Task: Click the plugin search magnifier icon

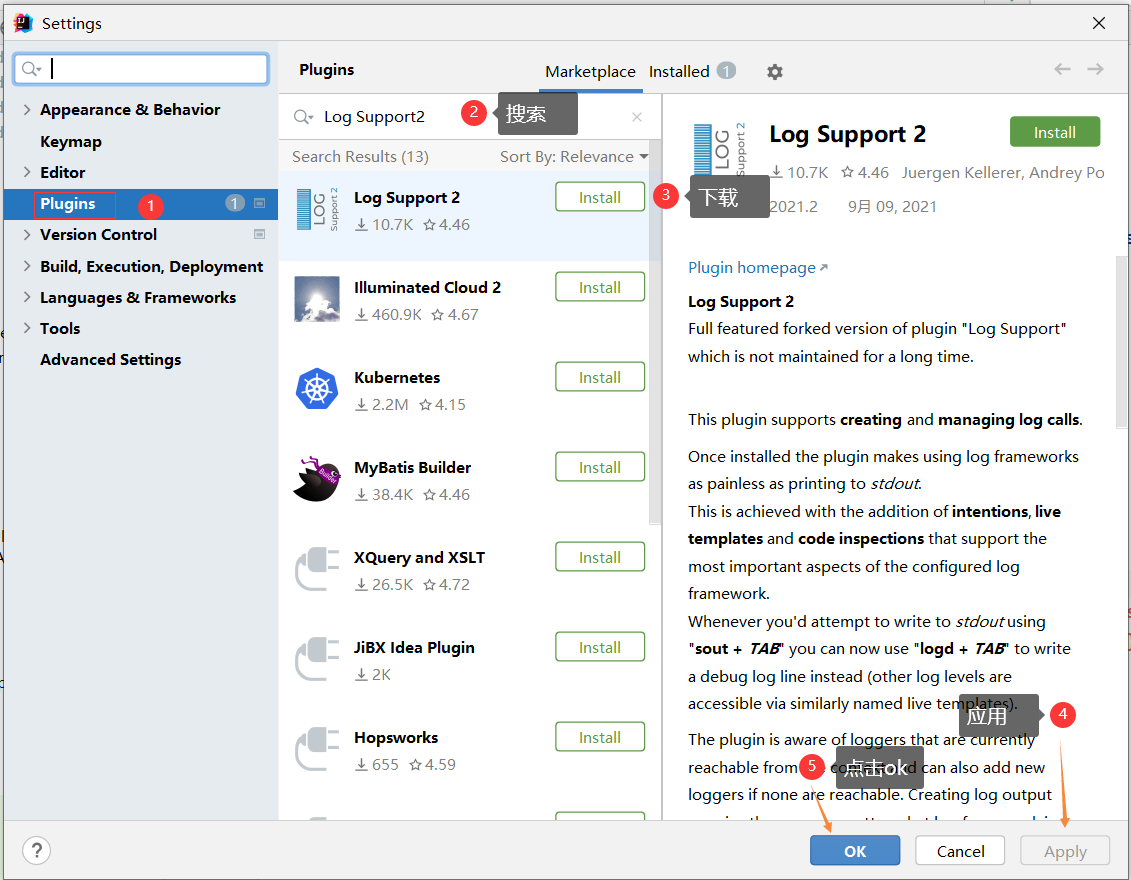Action: (303, 117)
